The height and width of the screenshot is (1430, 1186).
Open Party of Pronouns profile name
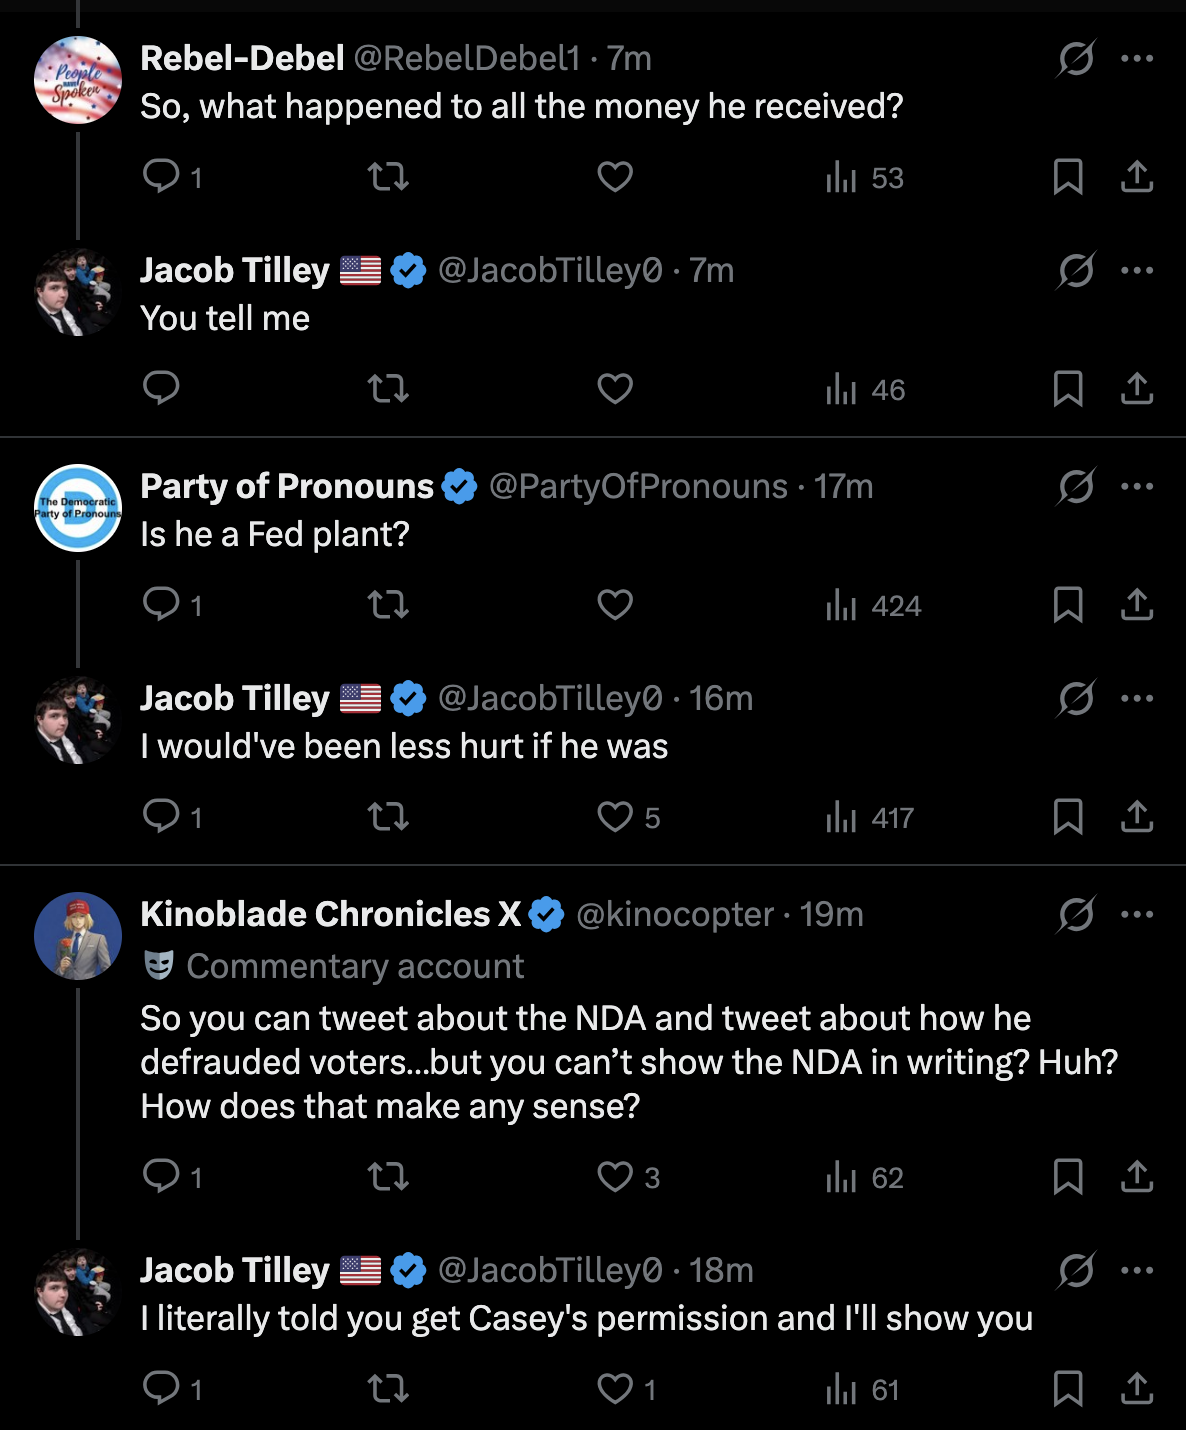click(x=287, y=486)
